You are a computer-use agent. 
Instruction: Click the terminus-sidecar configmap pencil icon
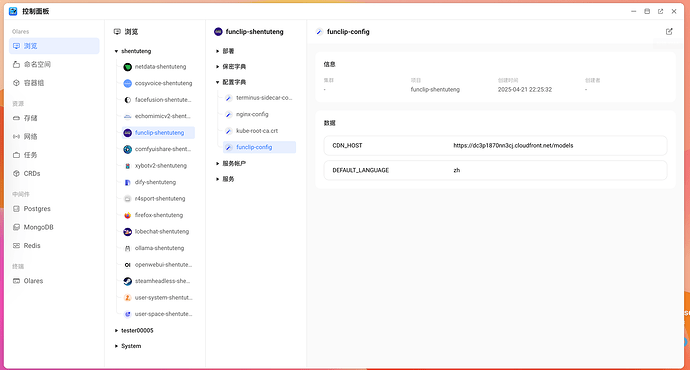tap(228, 98)
